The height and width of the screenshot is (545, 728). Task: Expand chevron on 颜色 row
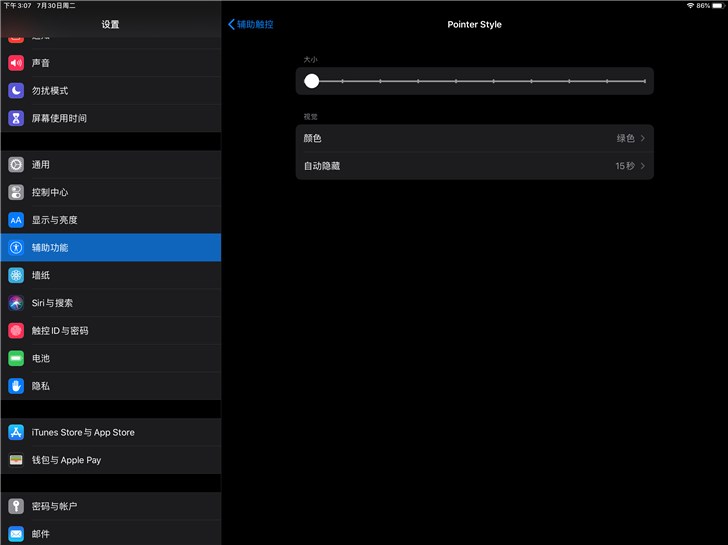click(643, 138)
